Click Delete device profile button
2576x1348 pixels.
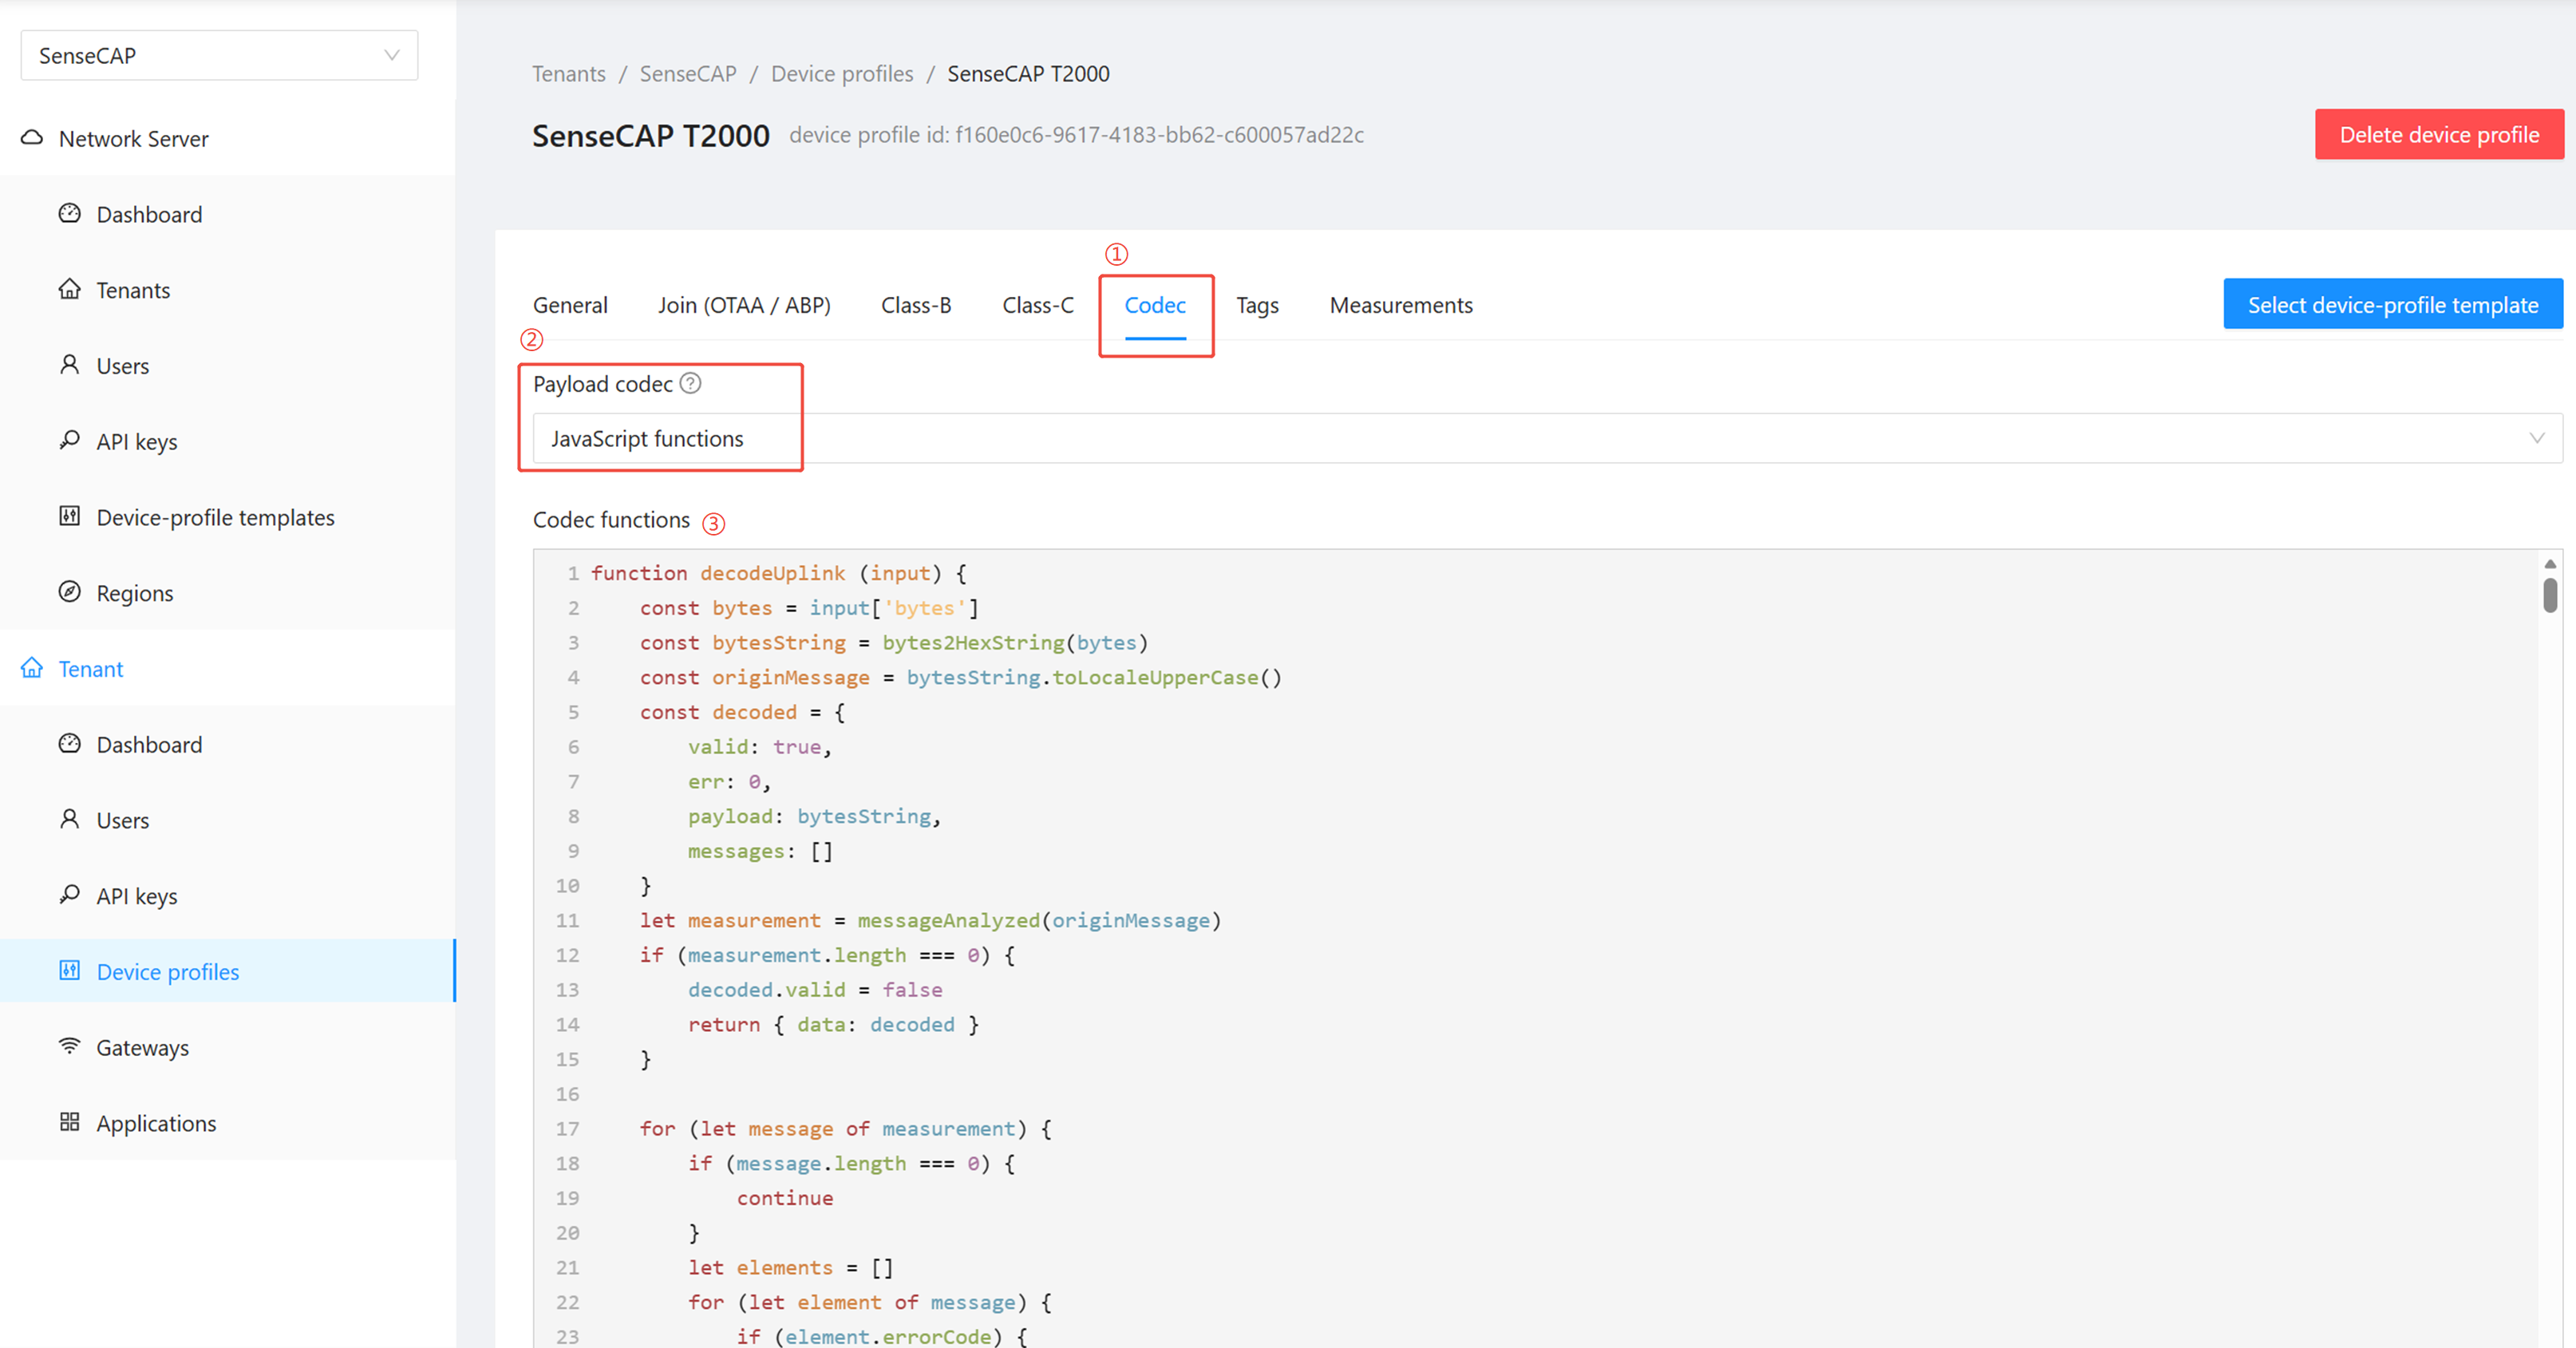click(2438, 135)
